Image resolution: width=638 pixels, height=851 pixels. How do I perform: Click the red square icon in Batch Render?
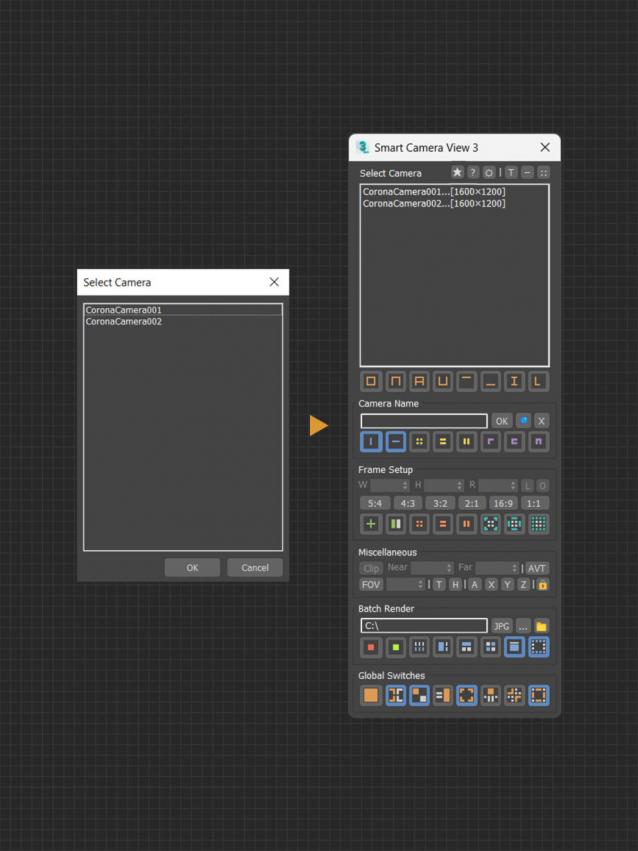[371, 647]
